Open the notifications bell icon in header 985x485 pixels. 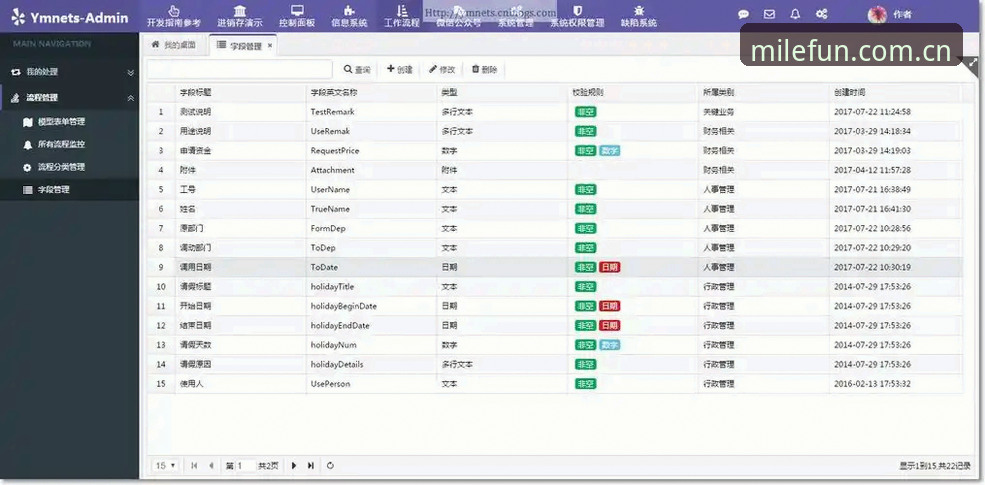(795, 14)
